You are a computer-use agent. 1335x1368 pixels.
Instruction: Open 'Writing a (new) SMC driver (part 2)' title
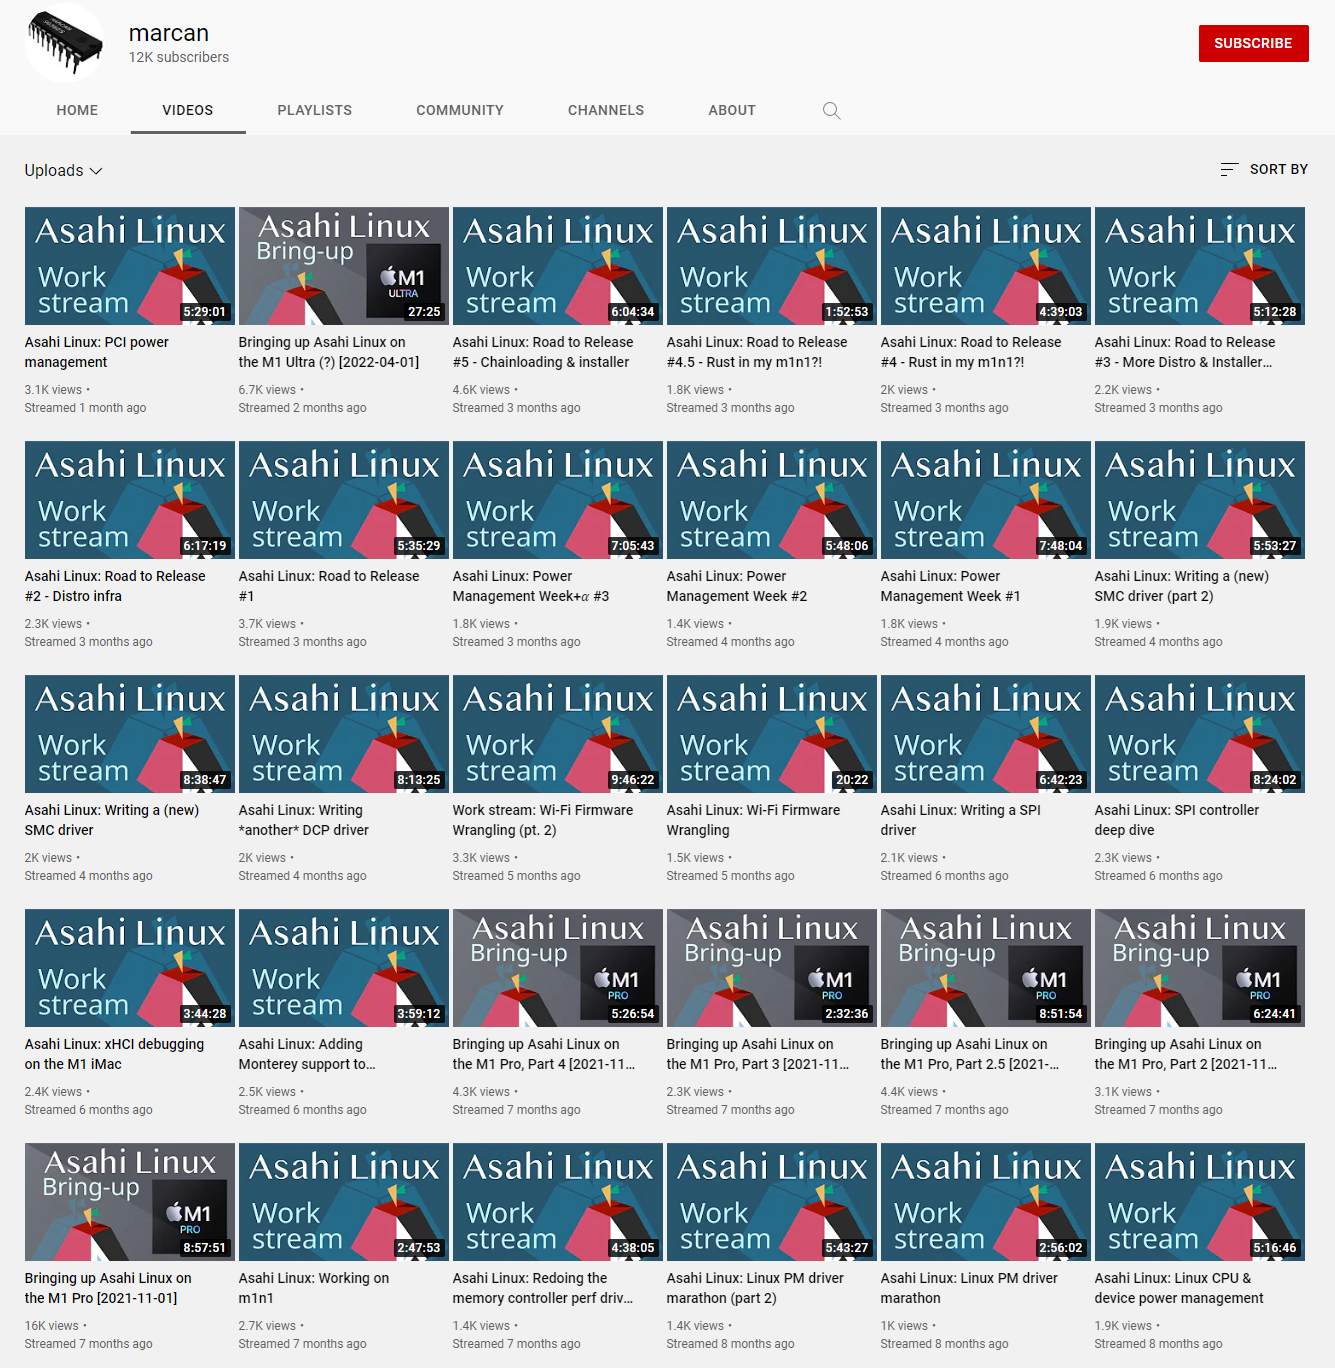[1182, 586]
